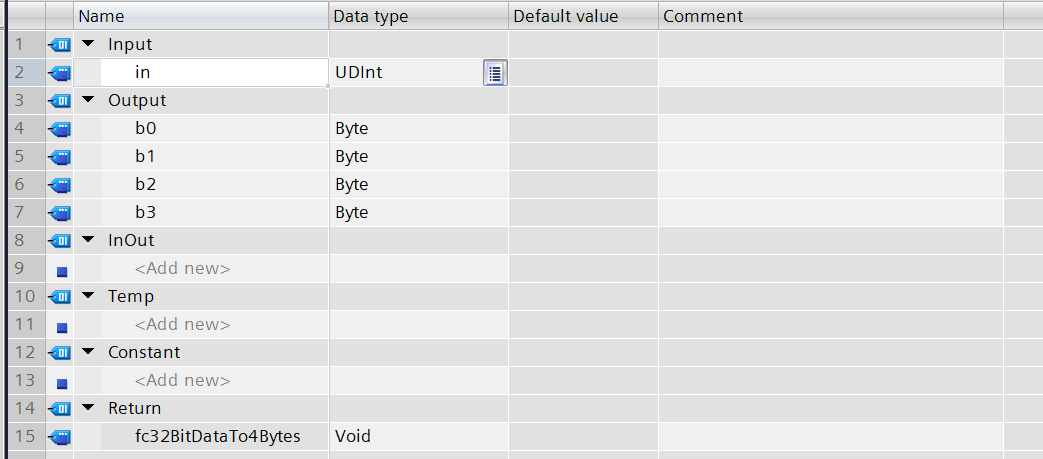This screenshot has height=459, width=1043.
Task: Click the blue square marker in row 13
Action: click(x=61, y=381)
